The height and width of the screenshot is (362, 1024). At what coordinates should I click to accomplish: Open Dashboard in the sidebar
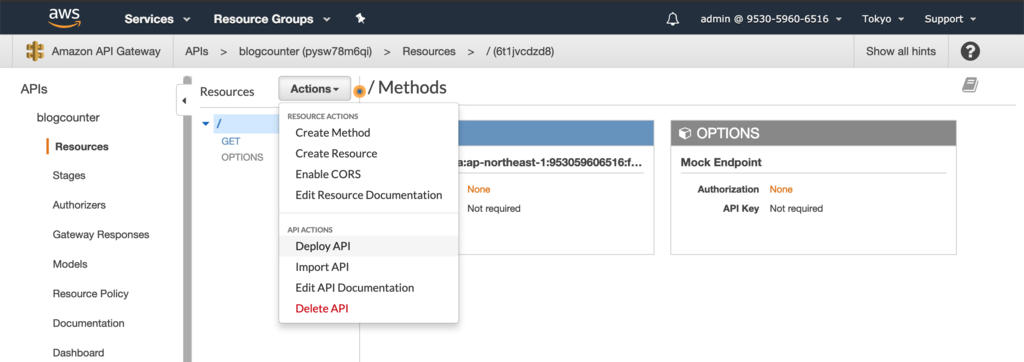tap(78, 352)
